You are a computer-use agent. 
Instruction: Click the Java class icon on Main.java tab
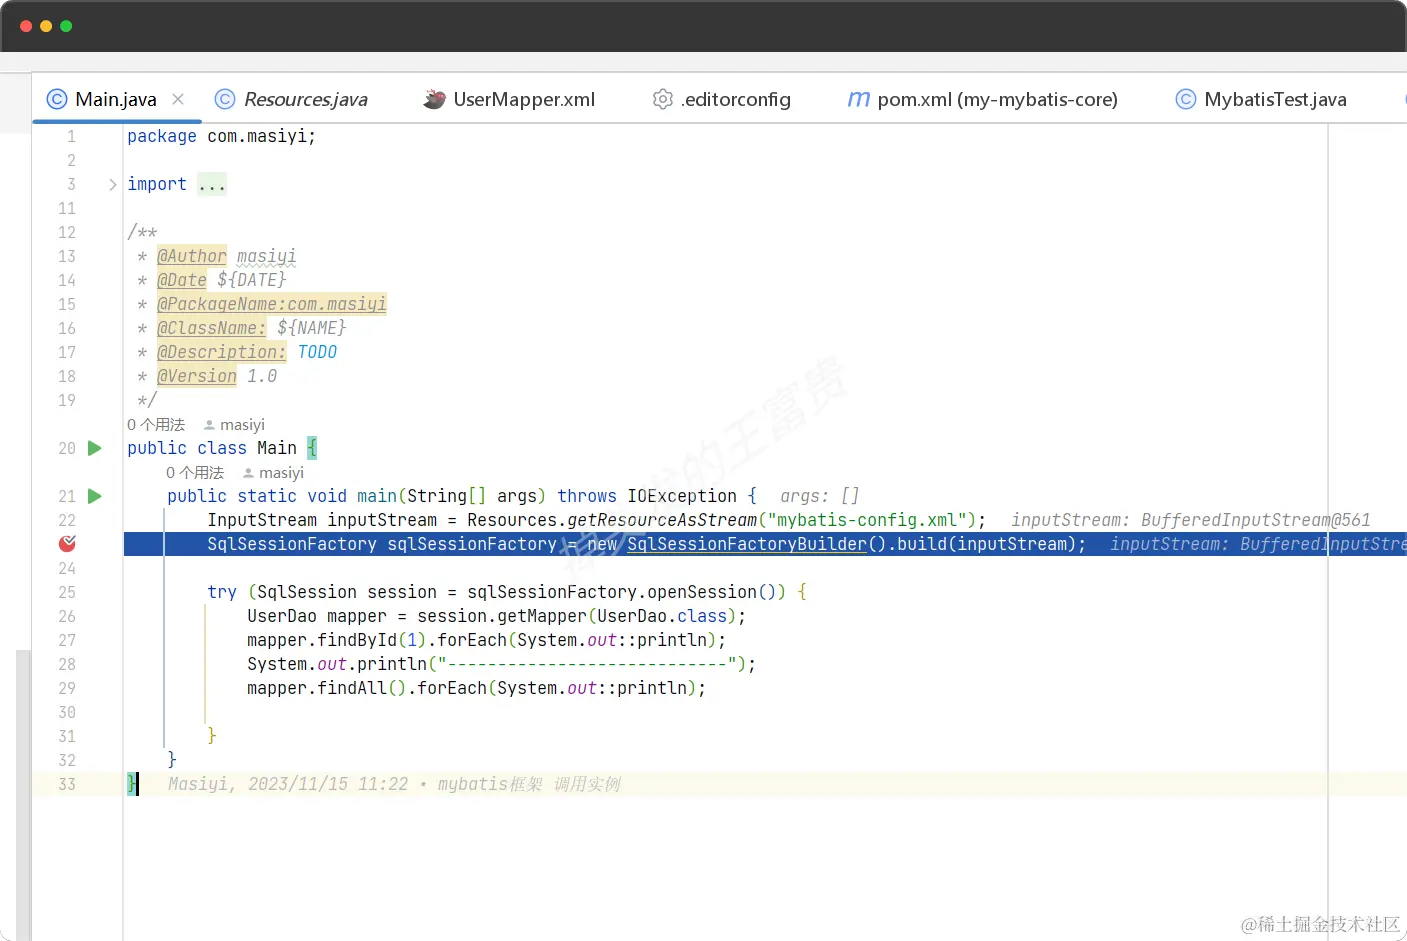pyautogui.click(x=57, y=99)
